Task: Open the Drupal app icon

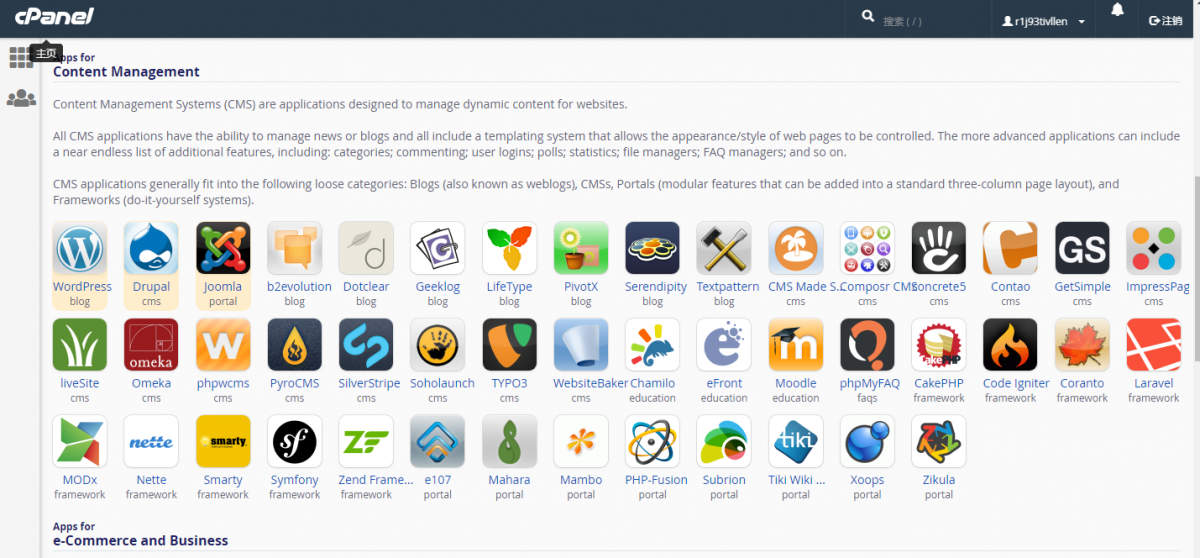Action: pyautogui.click(x=151, y=248)
